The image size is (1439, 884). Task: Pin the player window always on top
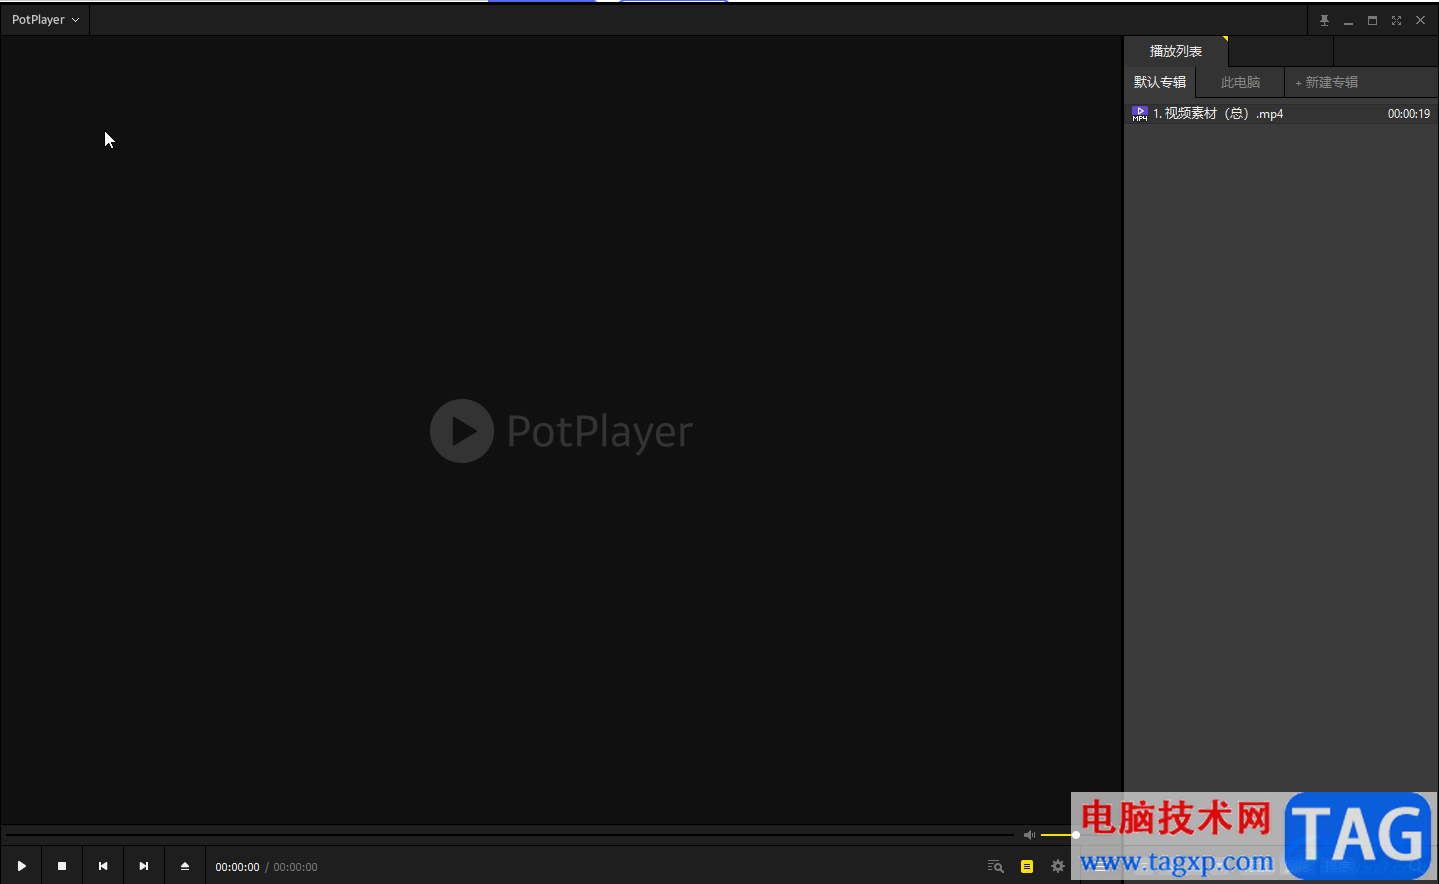(x=1324, y=20)
